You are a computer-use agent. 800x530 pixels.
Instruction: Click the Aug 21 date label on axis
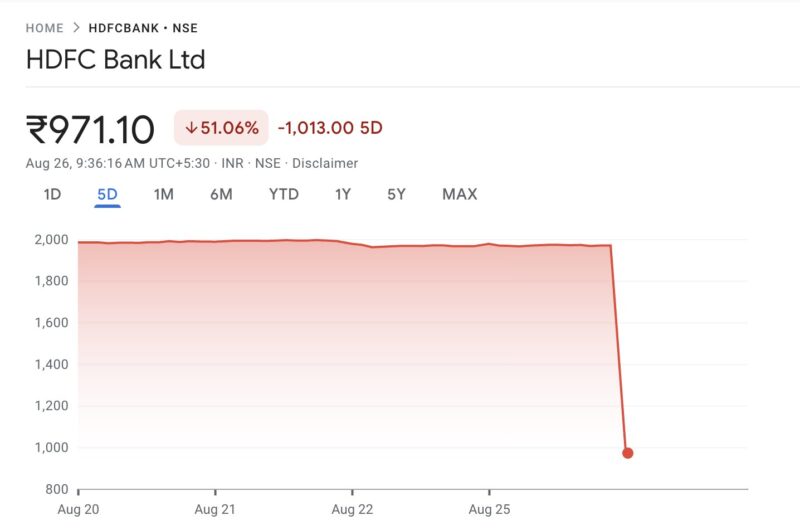215,509
